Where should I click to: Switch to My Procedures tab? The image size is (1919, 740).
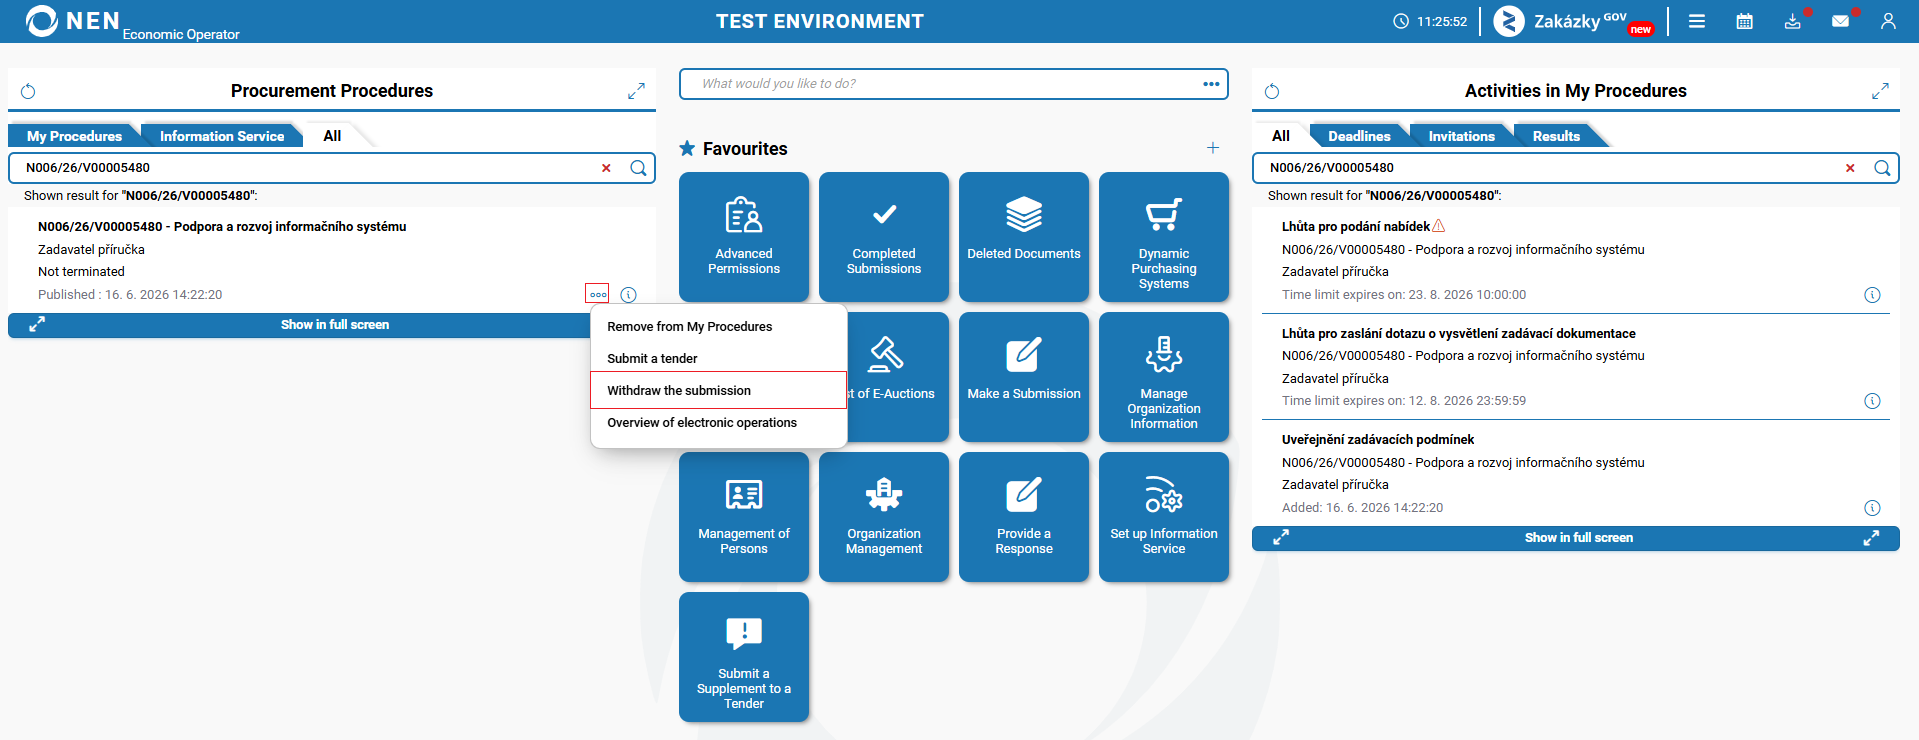(74, 136)
